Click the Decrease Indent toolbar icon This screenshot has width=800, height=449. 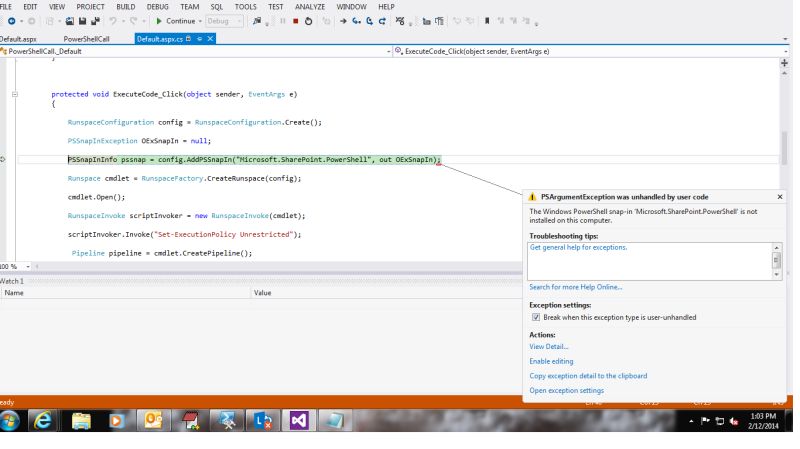point(426,21)
